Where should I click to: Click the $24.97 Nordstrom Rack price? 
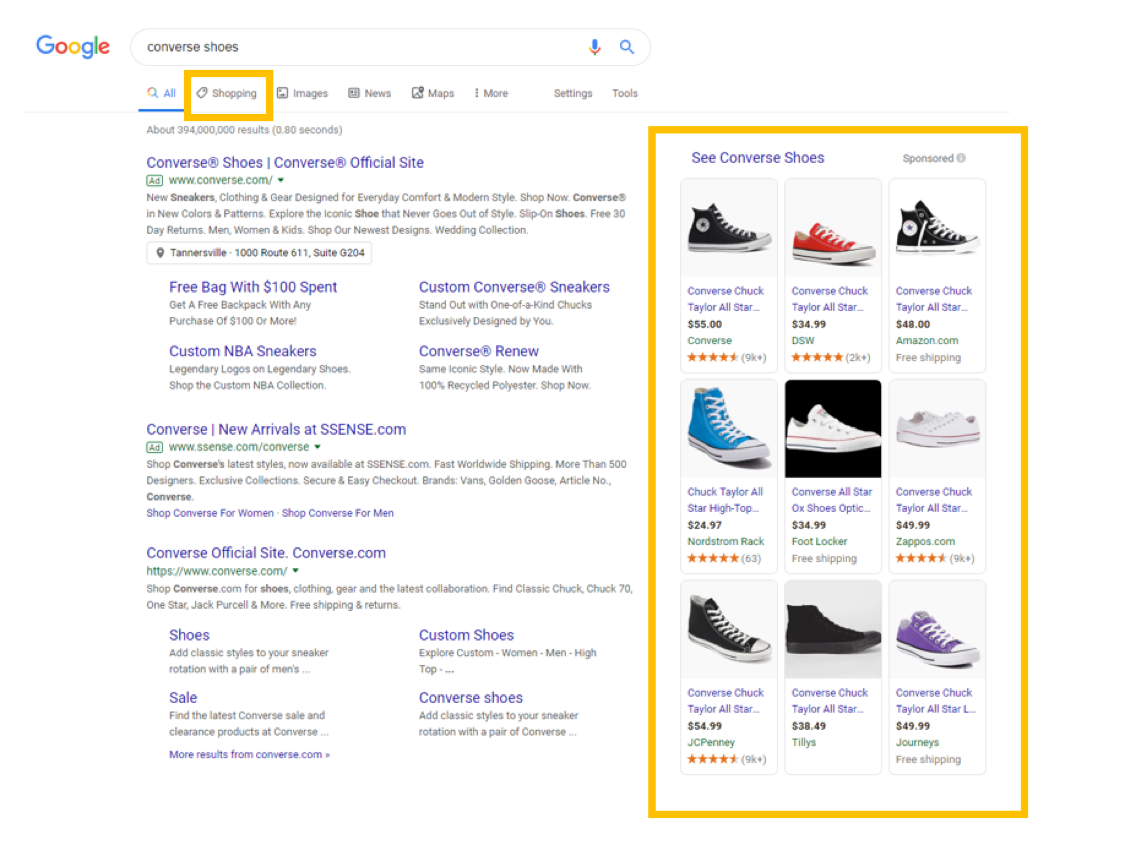coord(705,525)
